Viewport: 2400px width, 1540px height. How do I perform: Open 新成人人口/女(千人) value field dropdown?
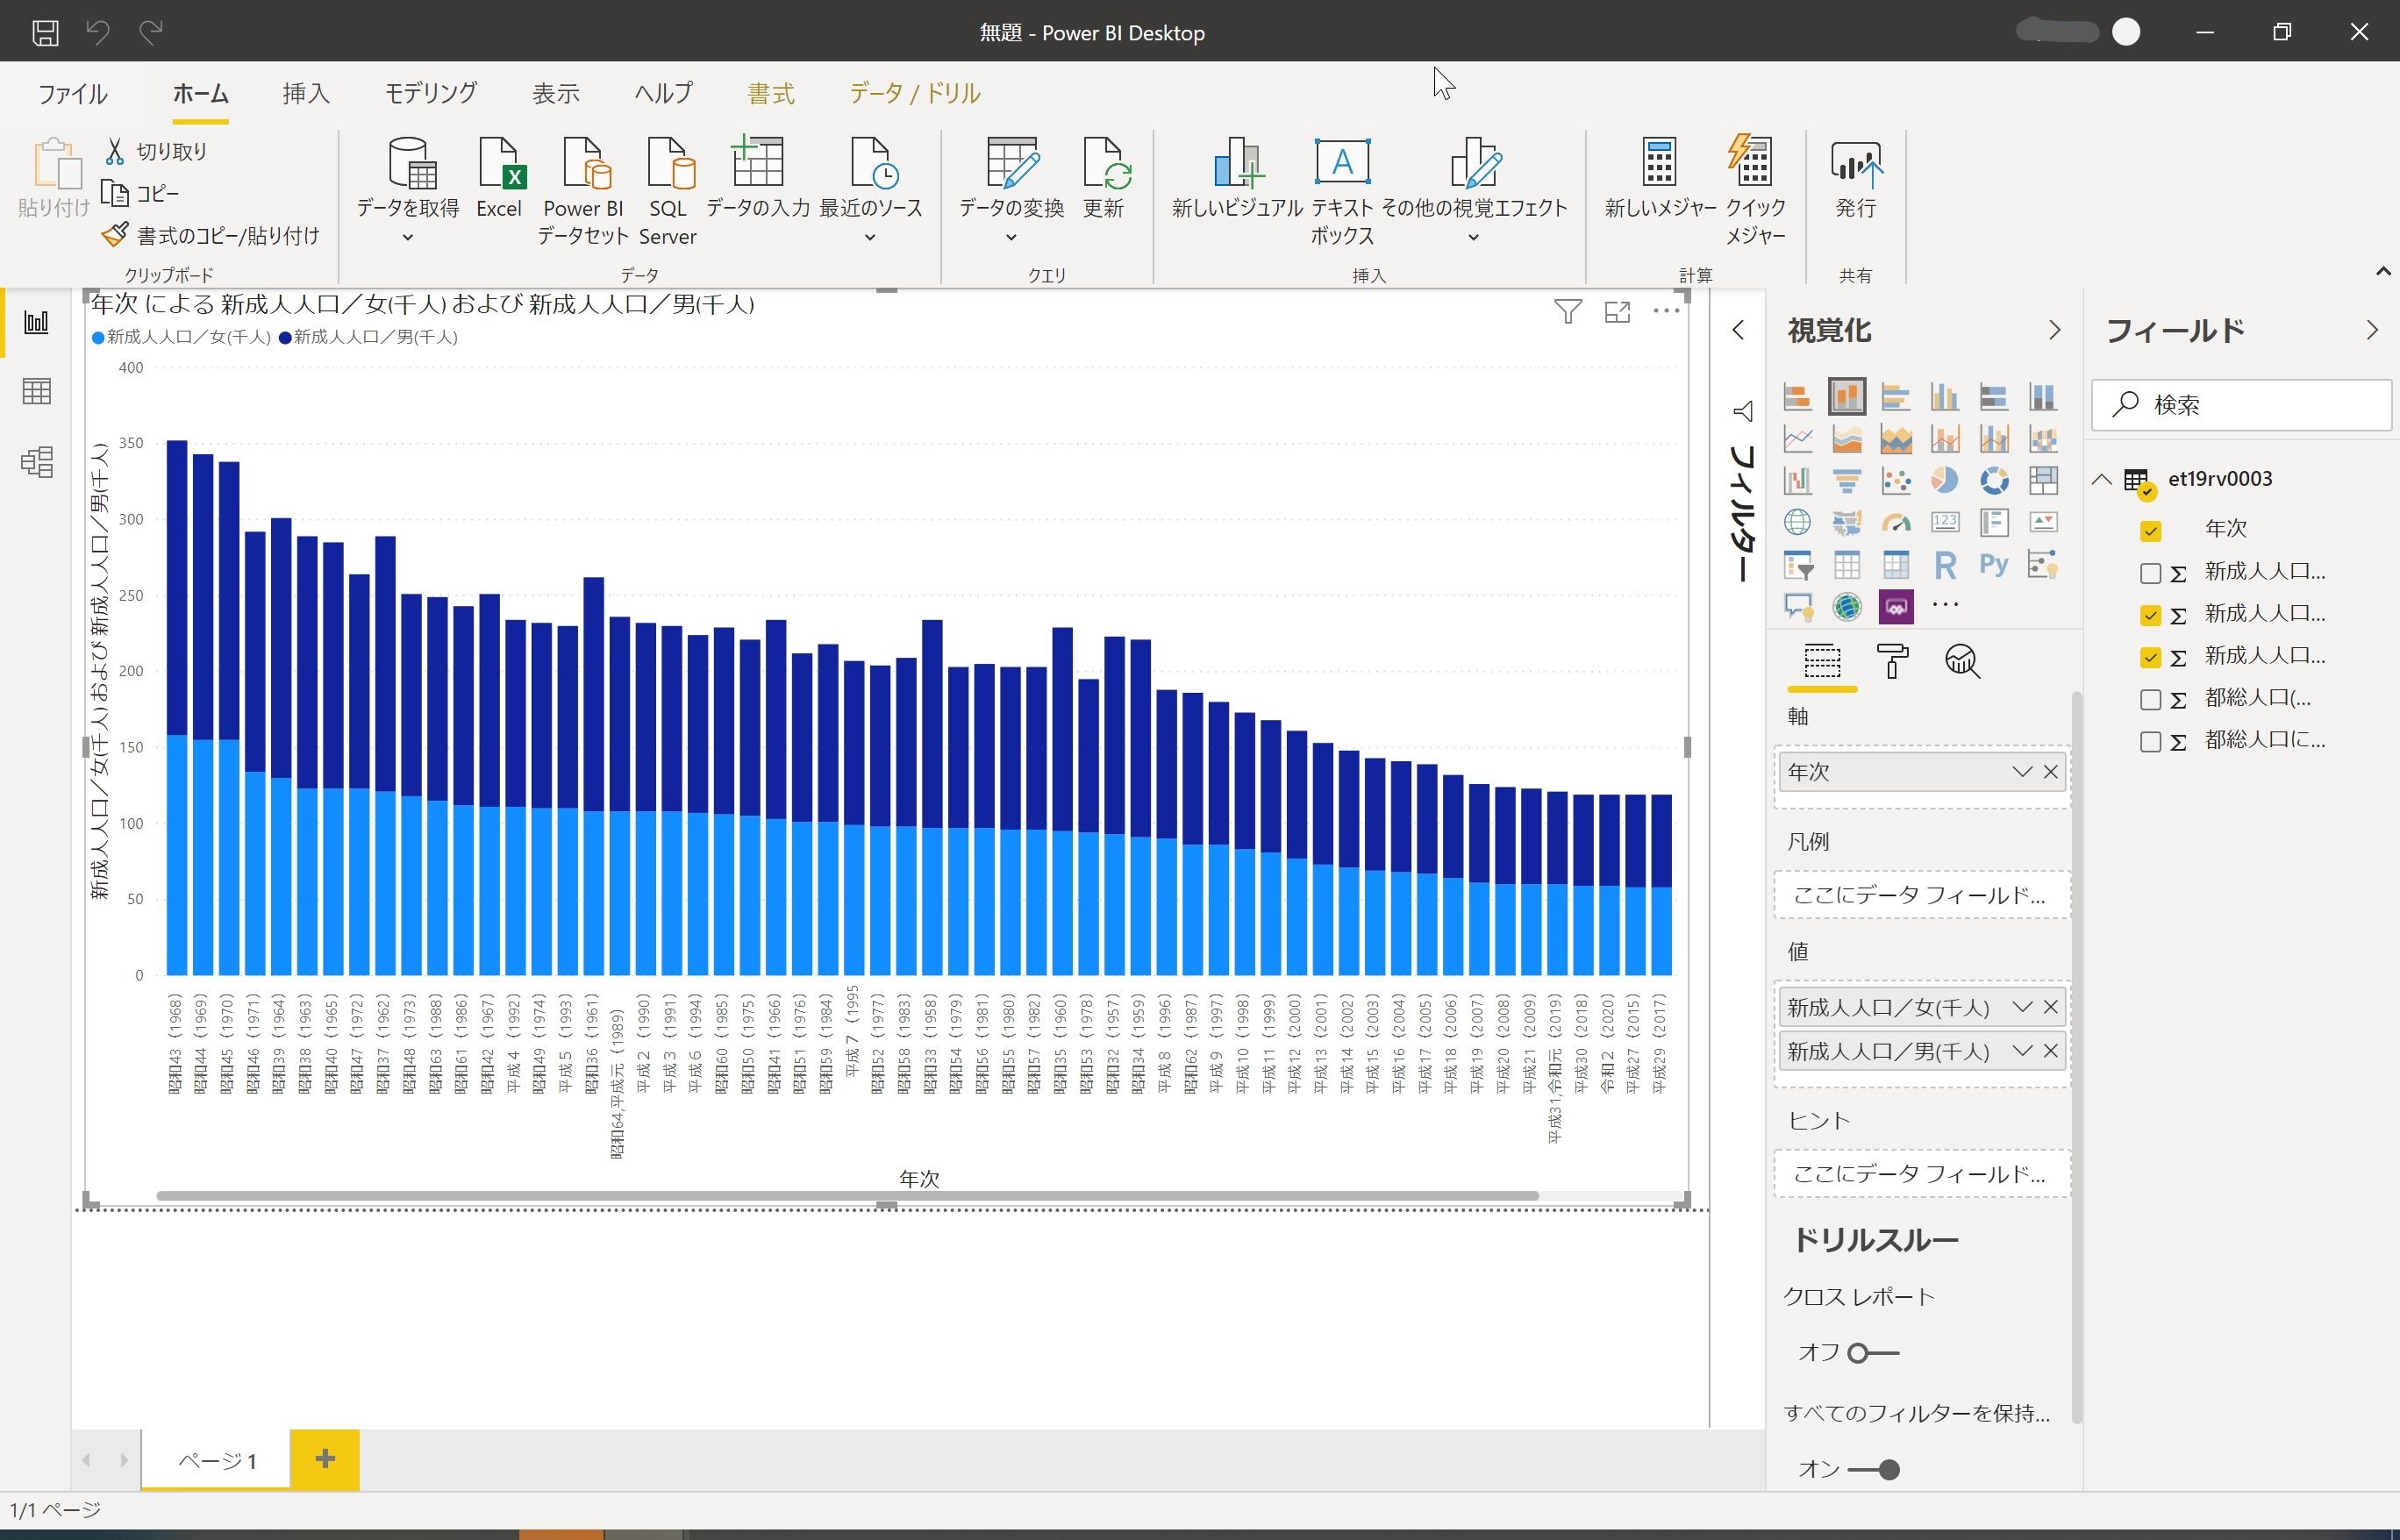[2021, 1007]
